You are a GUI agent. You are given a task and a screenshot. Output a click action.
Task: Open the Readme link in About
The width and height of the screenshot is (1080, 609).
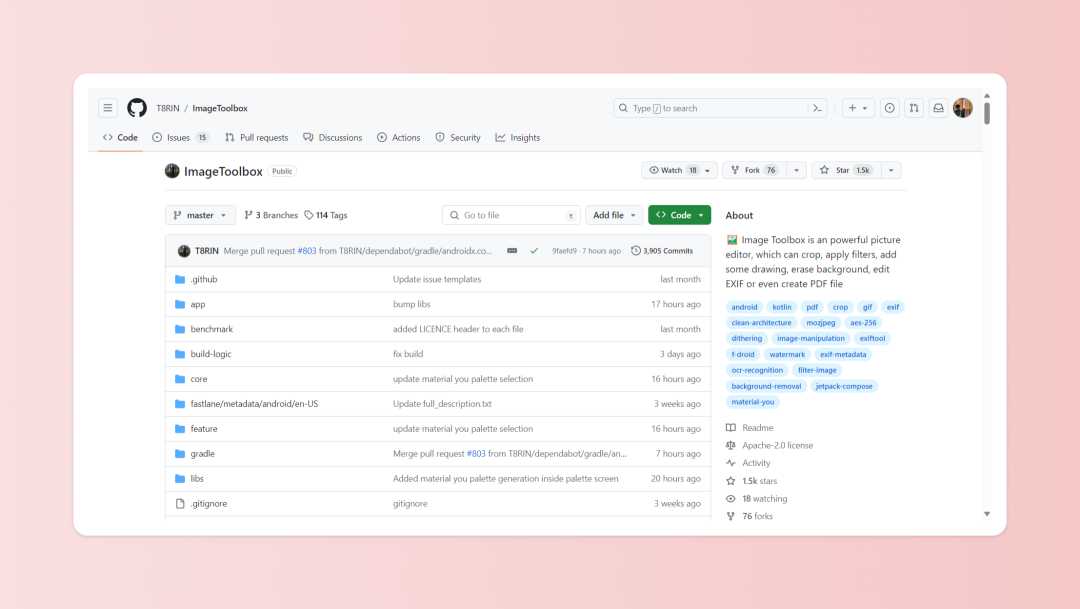pyautogui.click(x=758, y=428)
